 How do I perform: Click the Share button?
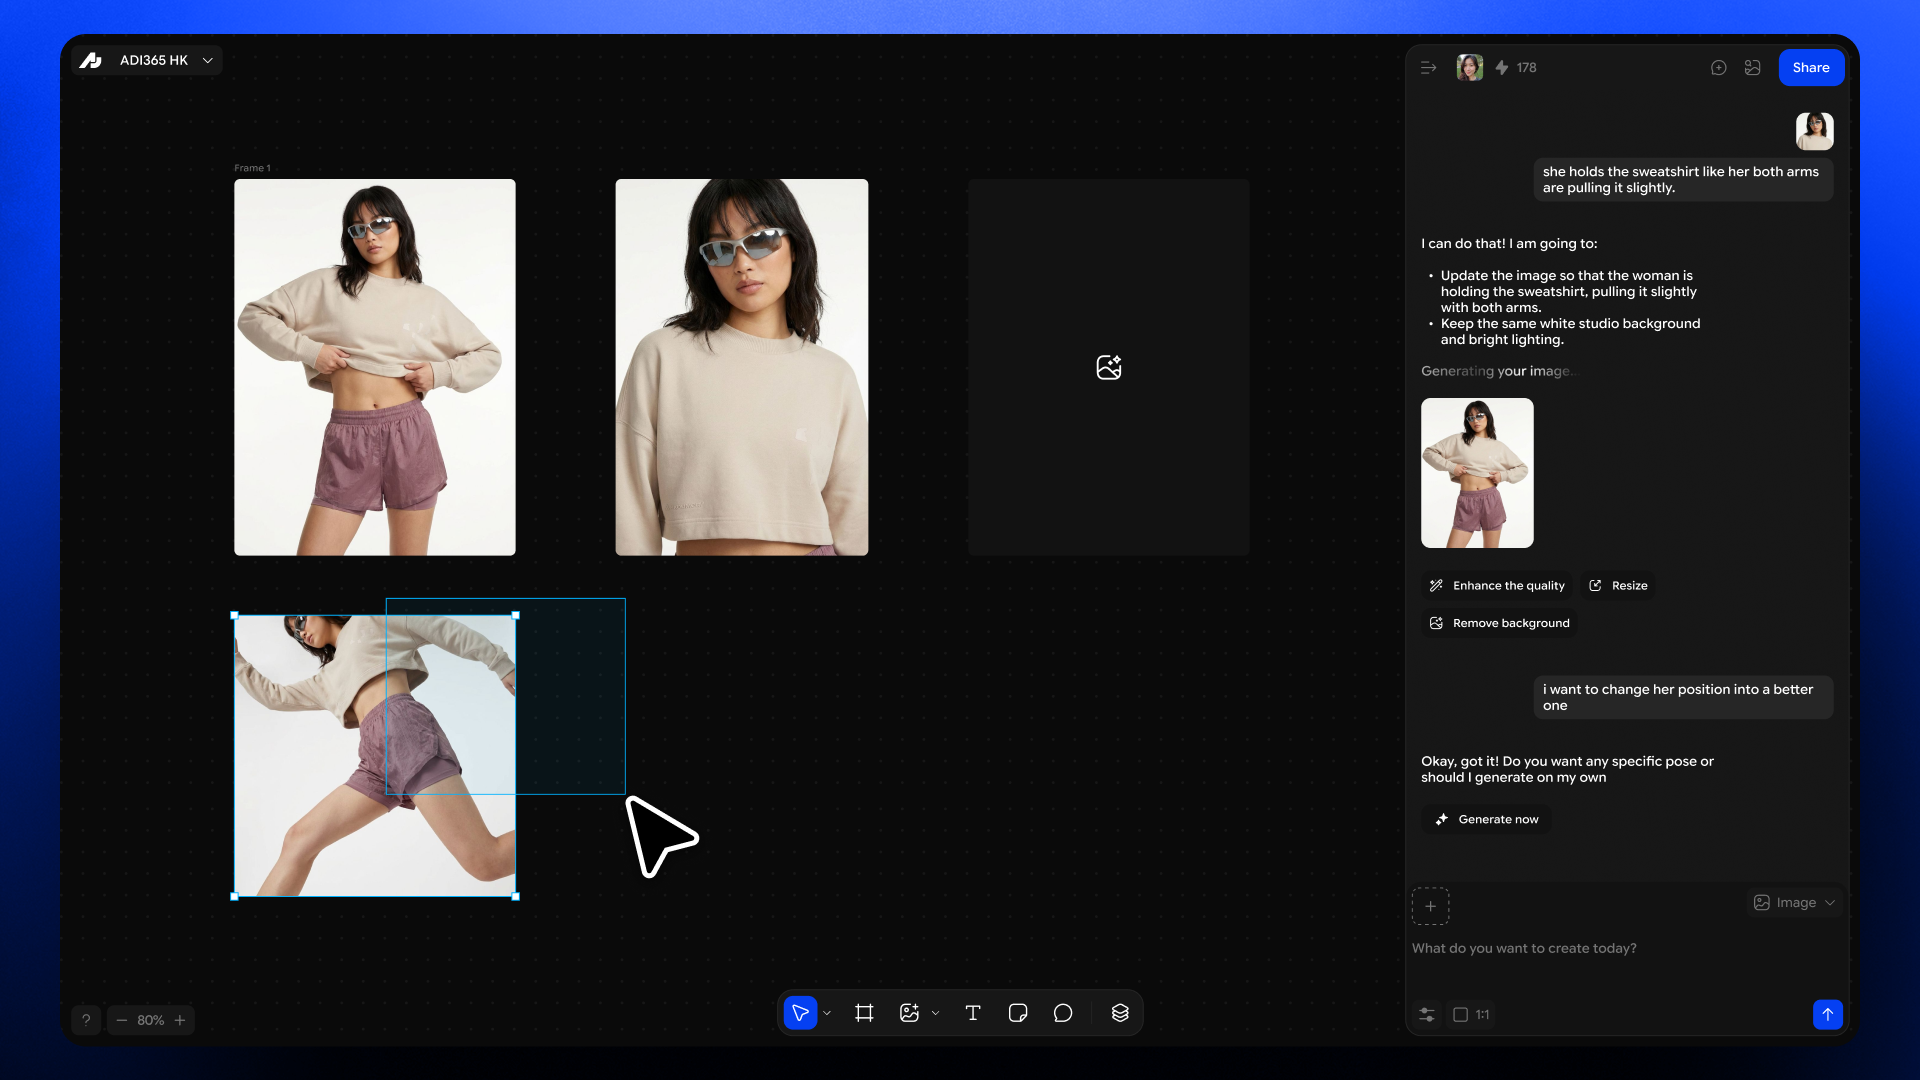click(1811, 67)
